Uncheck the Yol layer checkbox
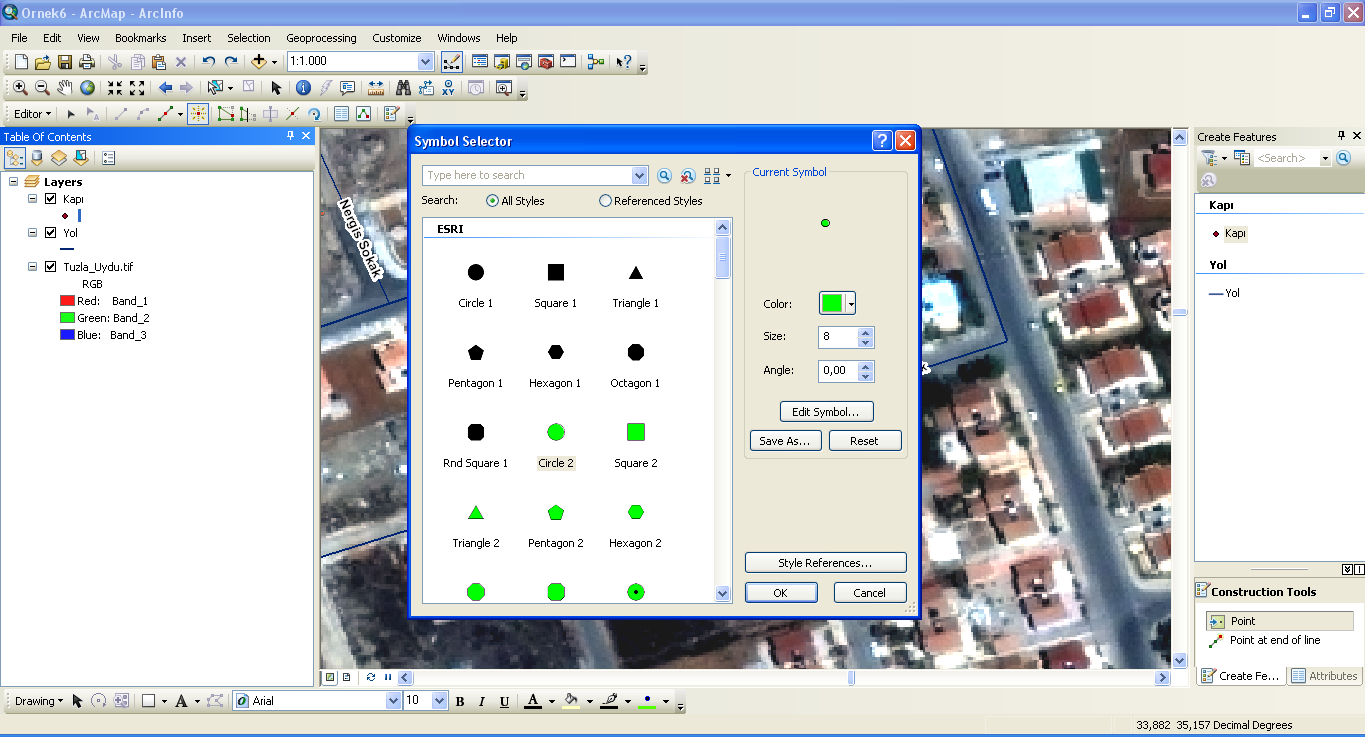 51,233
